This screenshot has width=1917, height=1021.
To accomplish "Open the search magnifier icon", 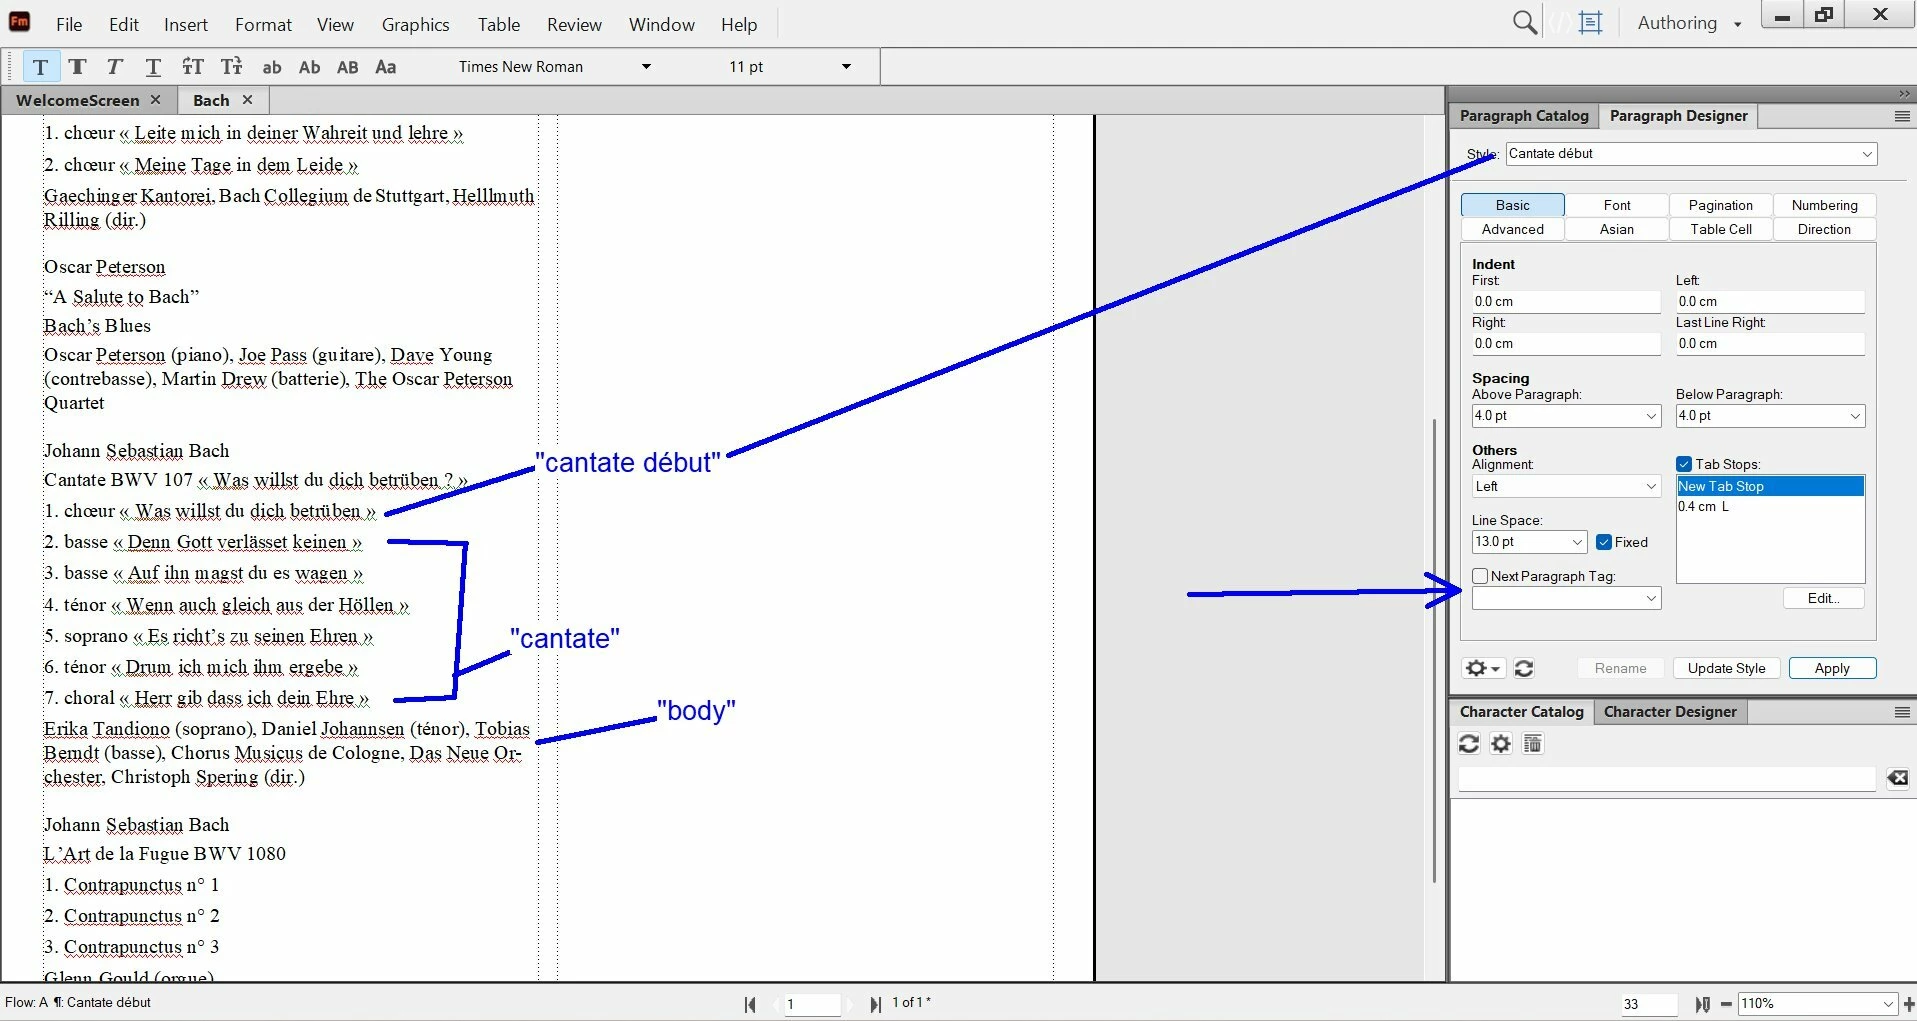I will pyautogui.click(x=1524, y=23).
